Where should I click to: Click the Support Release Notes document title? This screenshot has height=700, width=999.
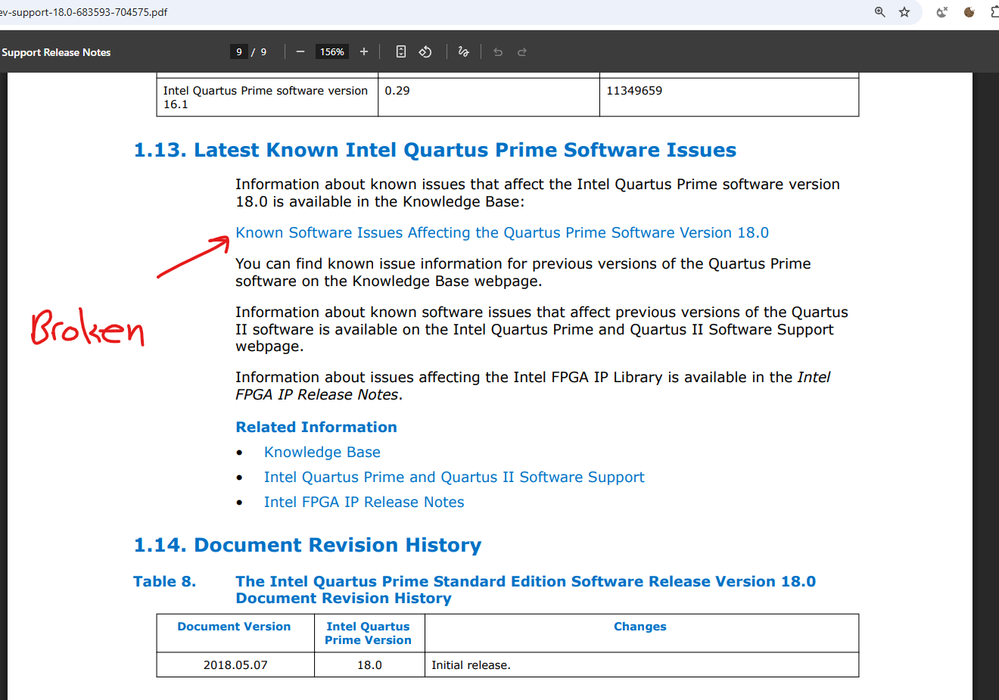[x=56, y=52]
